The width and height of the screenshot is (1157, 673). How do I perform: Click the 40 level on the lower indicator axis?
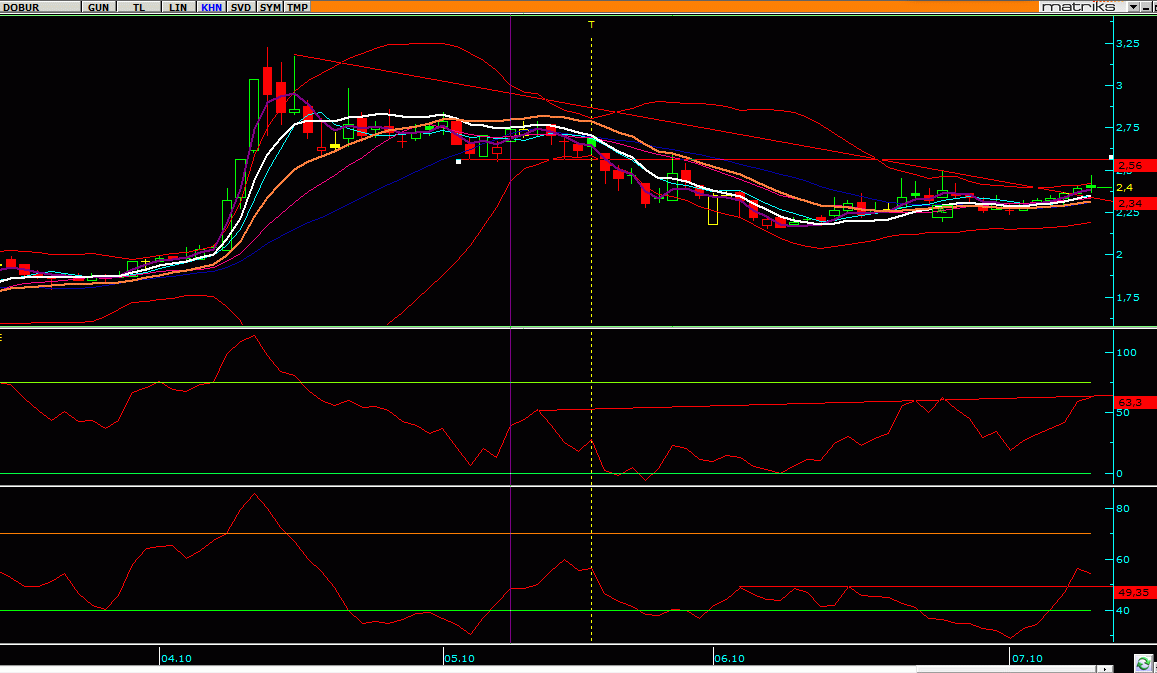(1122, 610)
